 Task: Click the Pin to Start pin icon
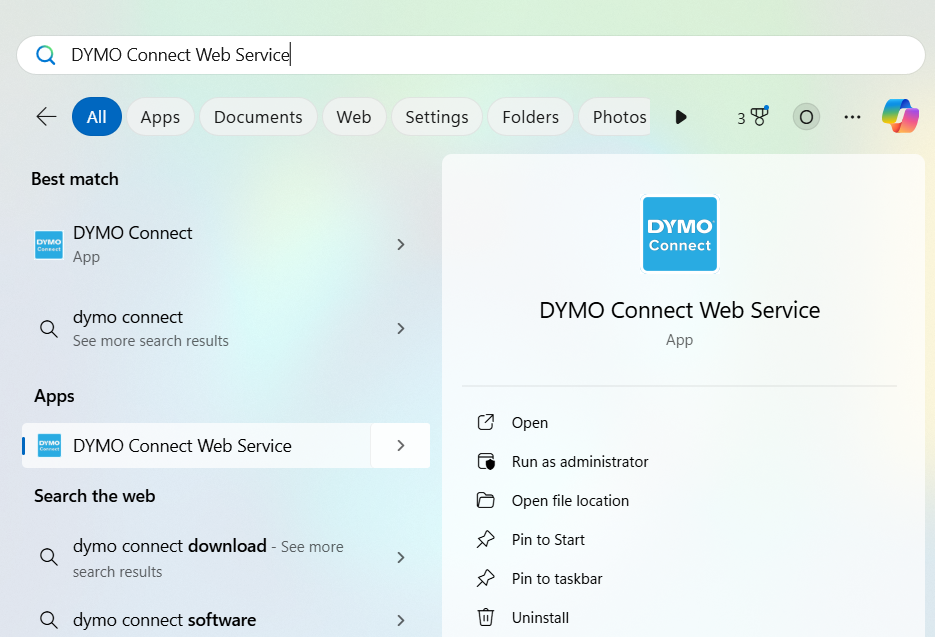coord(486,539)
